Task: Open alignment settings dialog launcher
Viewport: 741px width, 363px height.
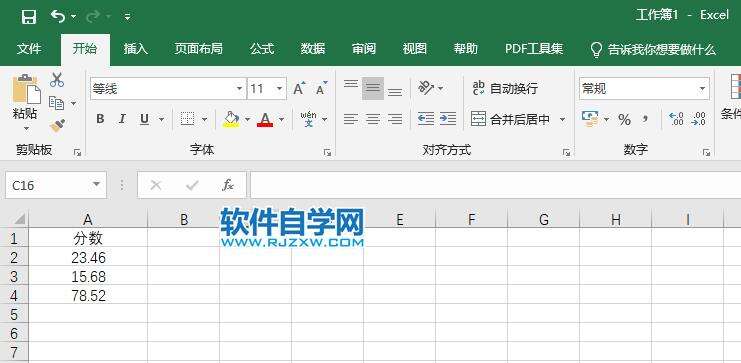Action: 566,153
